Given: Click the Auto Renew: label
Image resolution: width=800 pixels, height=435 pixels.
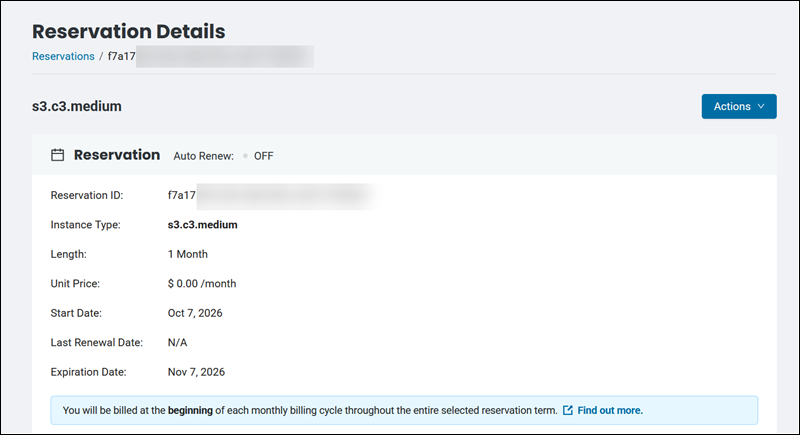Looking at the screenshot, I should [204, 156].
